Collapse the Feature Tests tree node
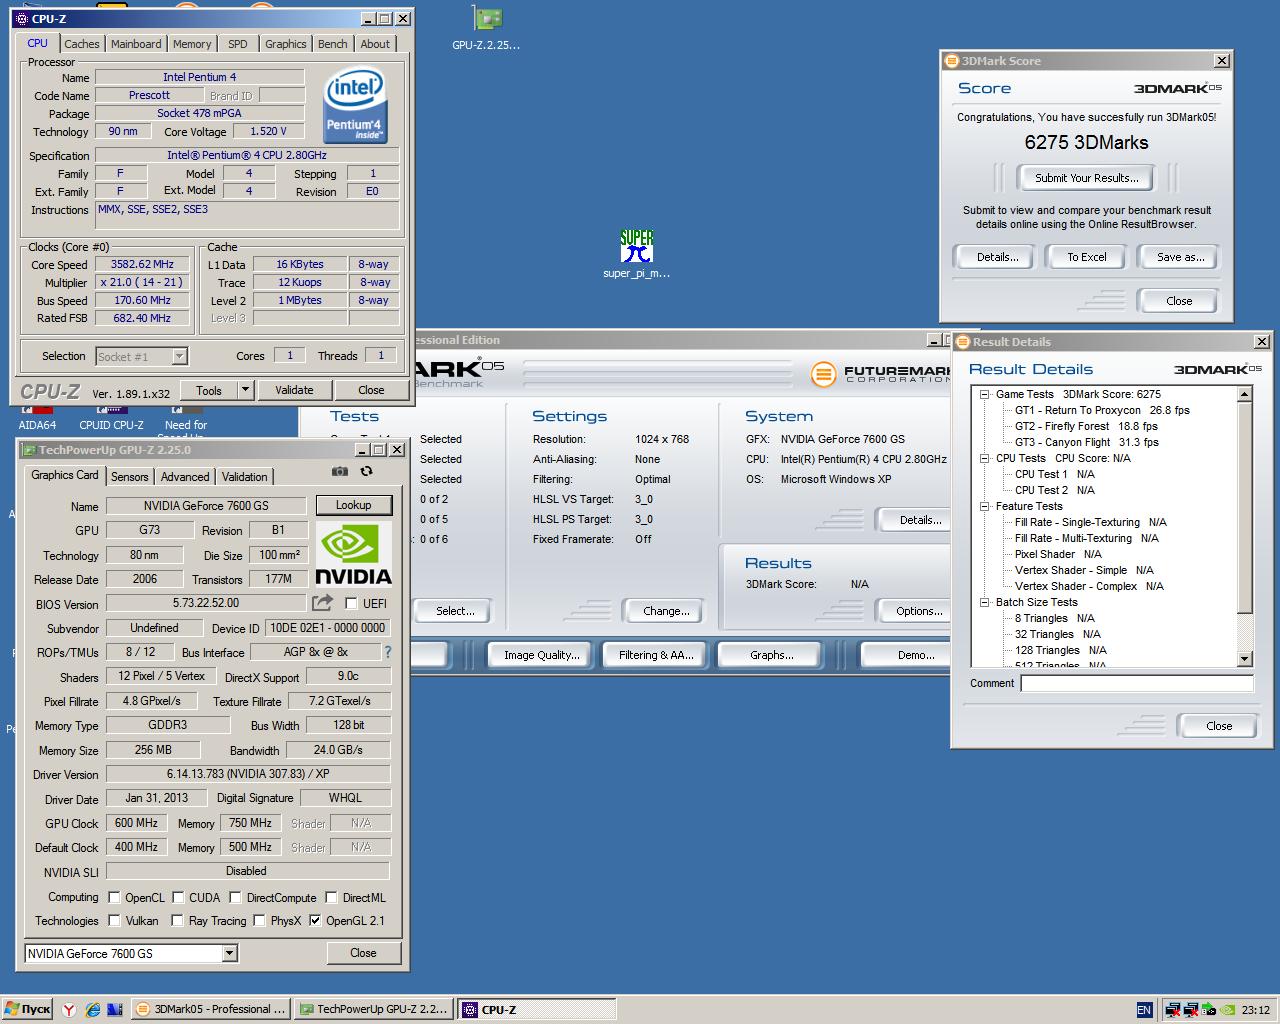Viewport: 1280px width, 1024px height. point(985,506)
